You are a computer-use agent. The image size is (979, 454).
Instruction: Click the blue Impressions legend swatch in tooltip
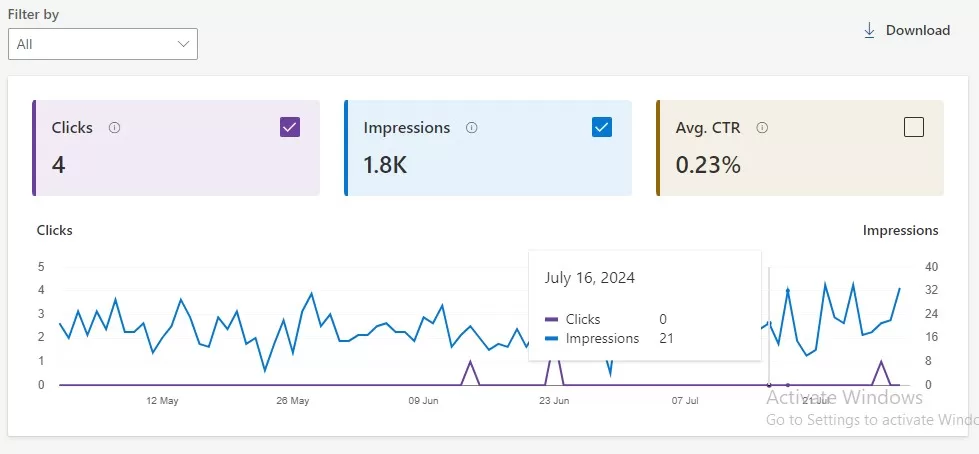click(551, 339)
